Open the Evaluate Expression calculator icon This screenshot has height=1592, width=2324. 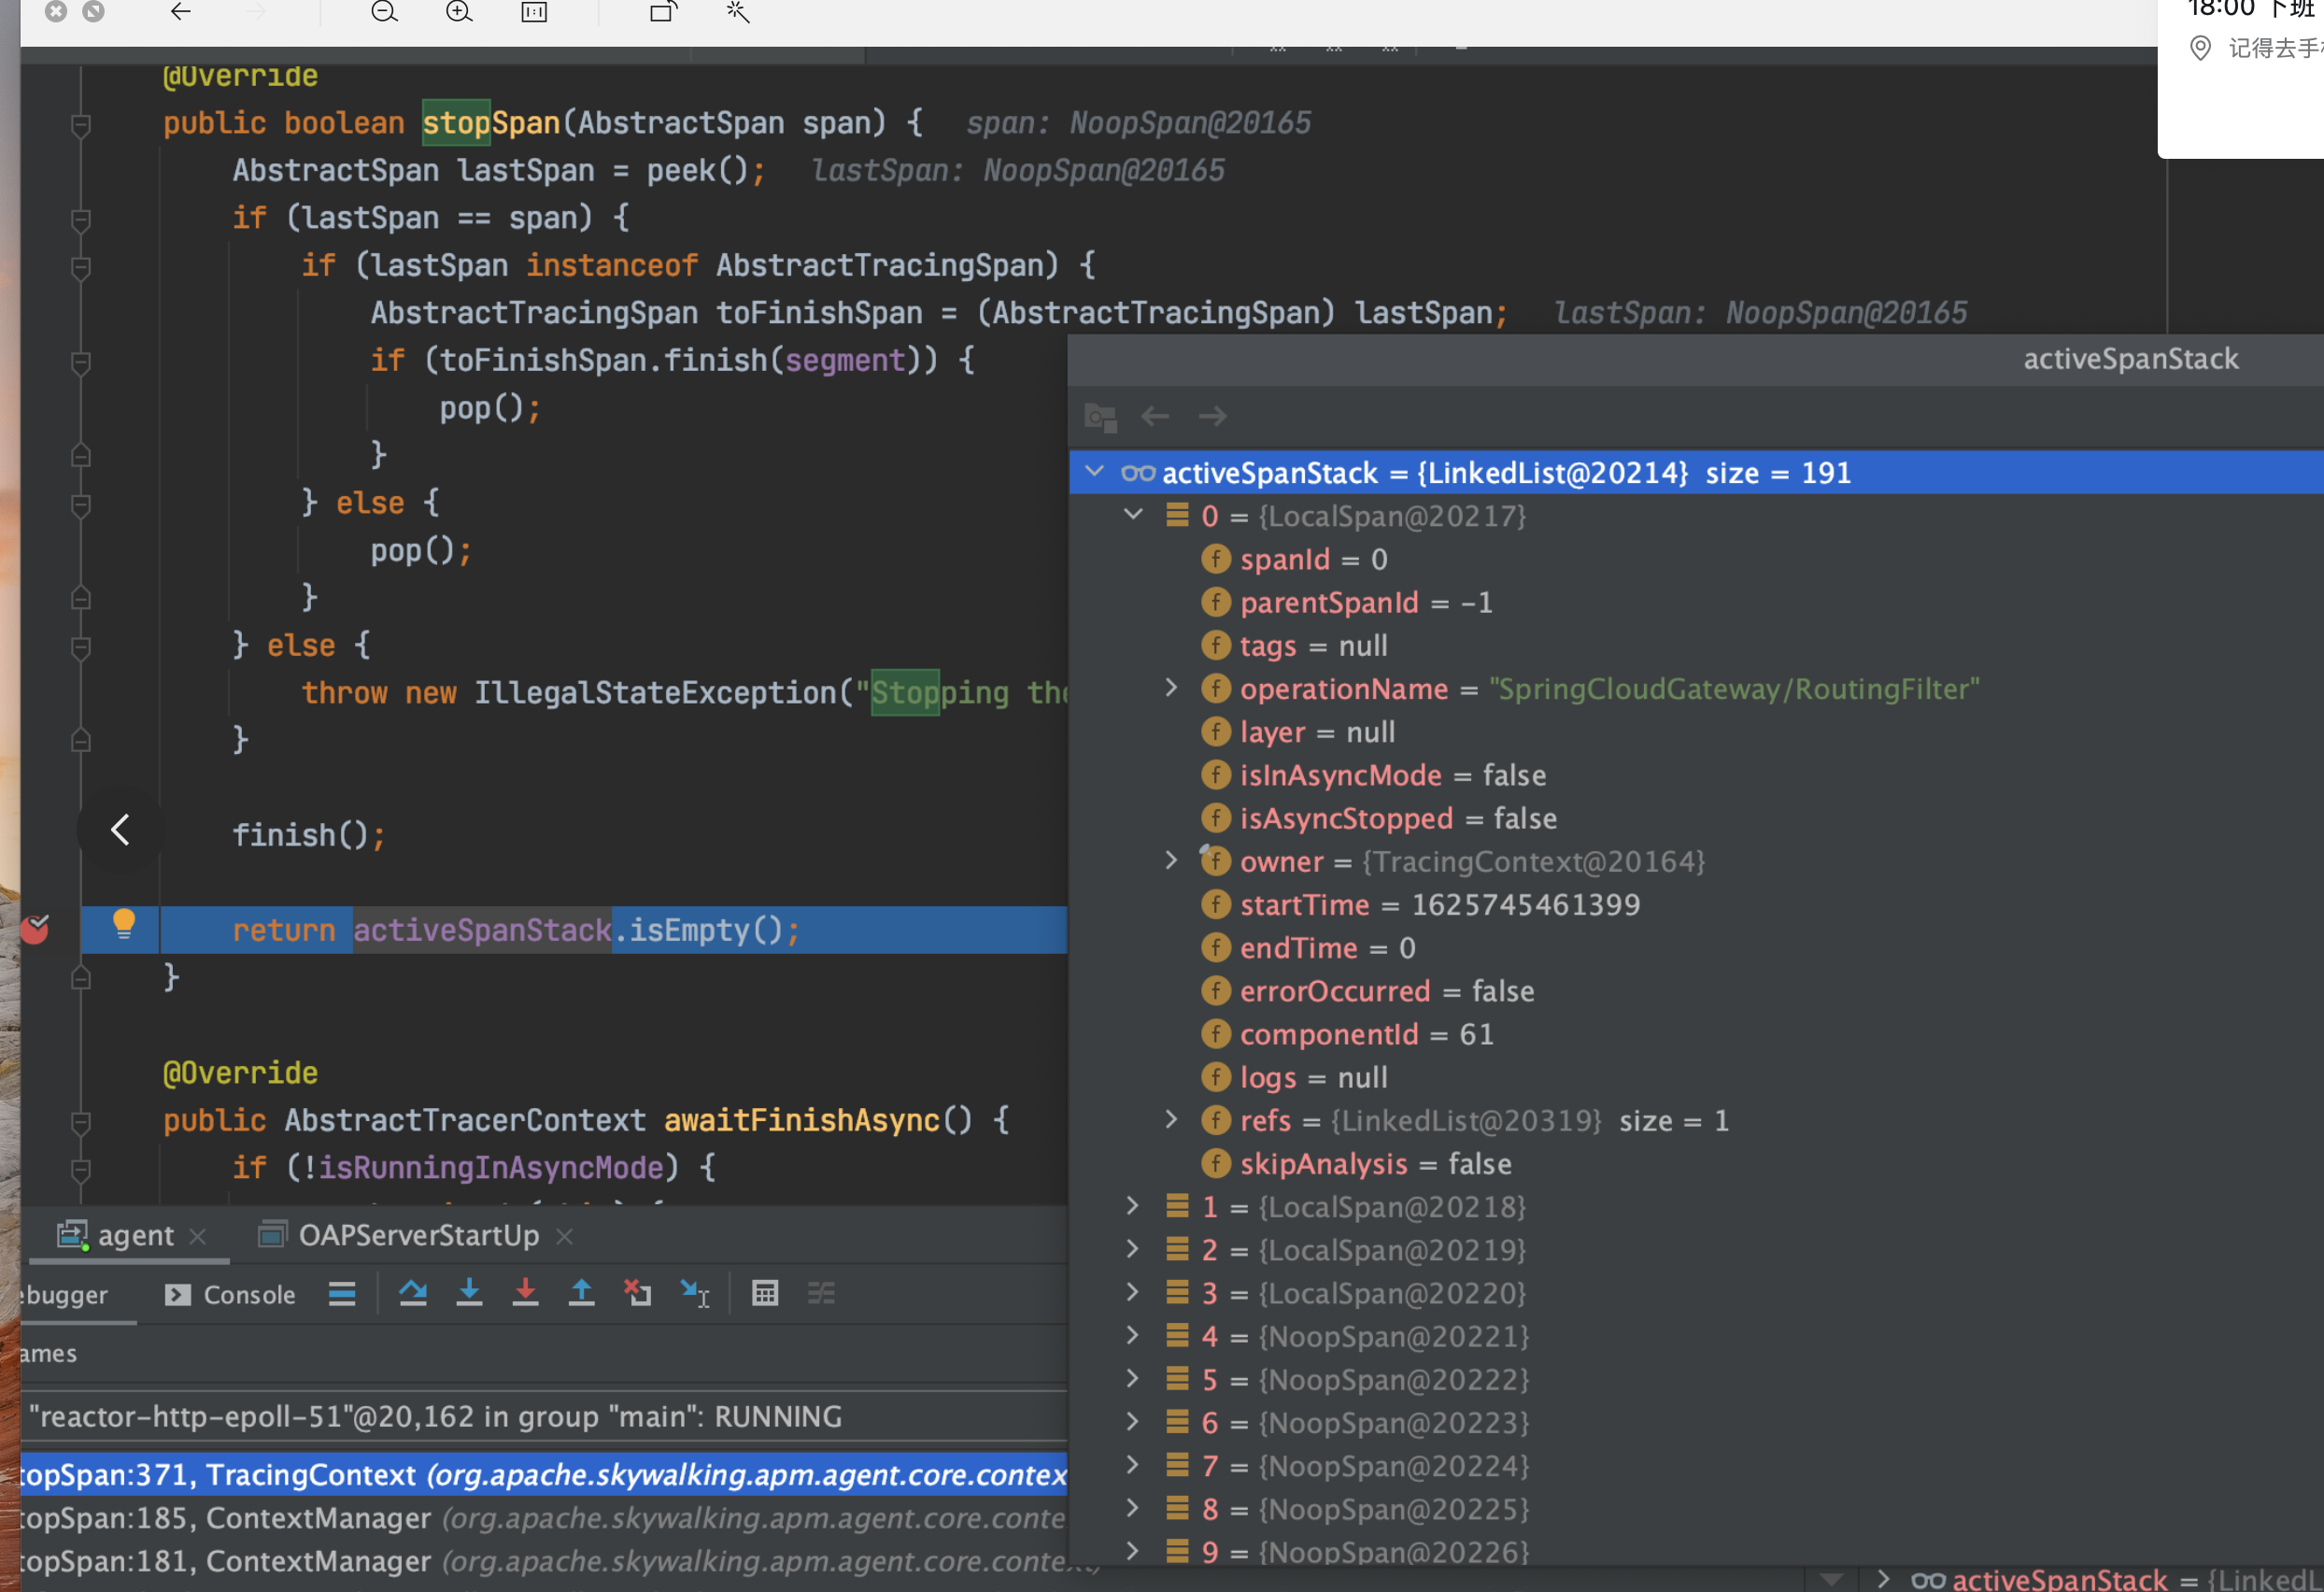pyautogui.click(x=765, y=1294)
